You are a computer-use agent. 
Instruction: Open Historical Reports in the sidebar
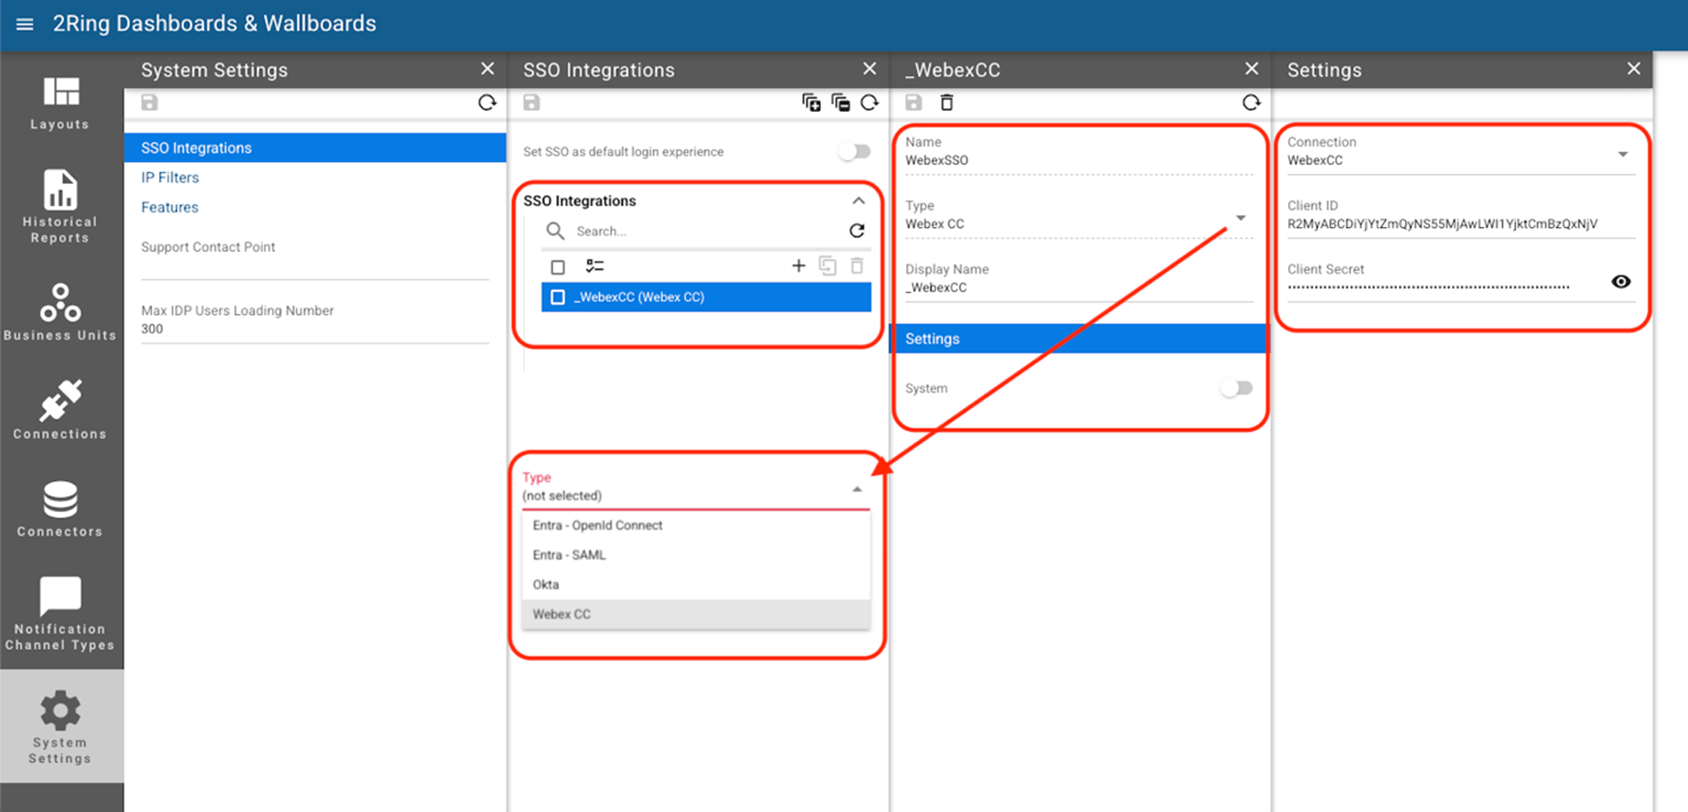tap(60, 207)
